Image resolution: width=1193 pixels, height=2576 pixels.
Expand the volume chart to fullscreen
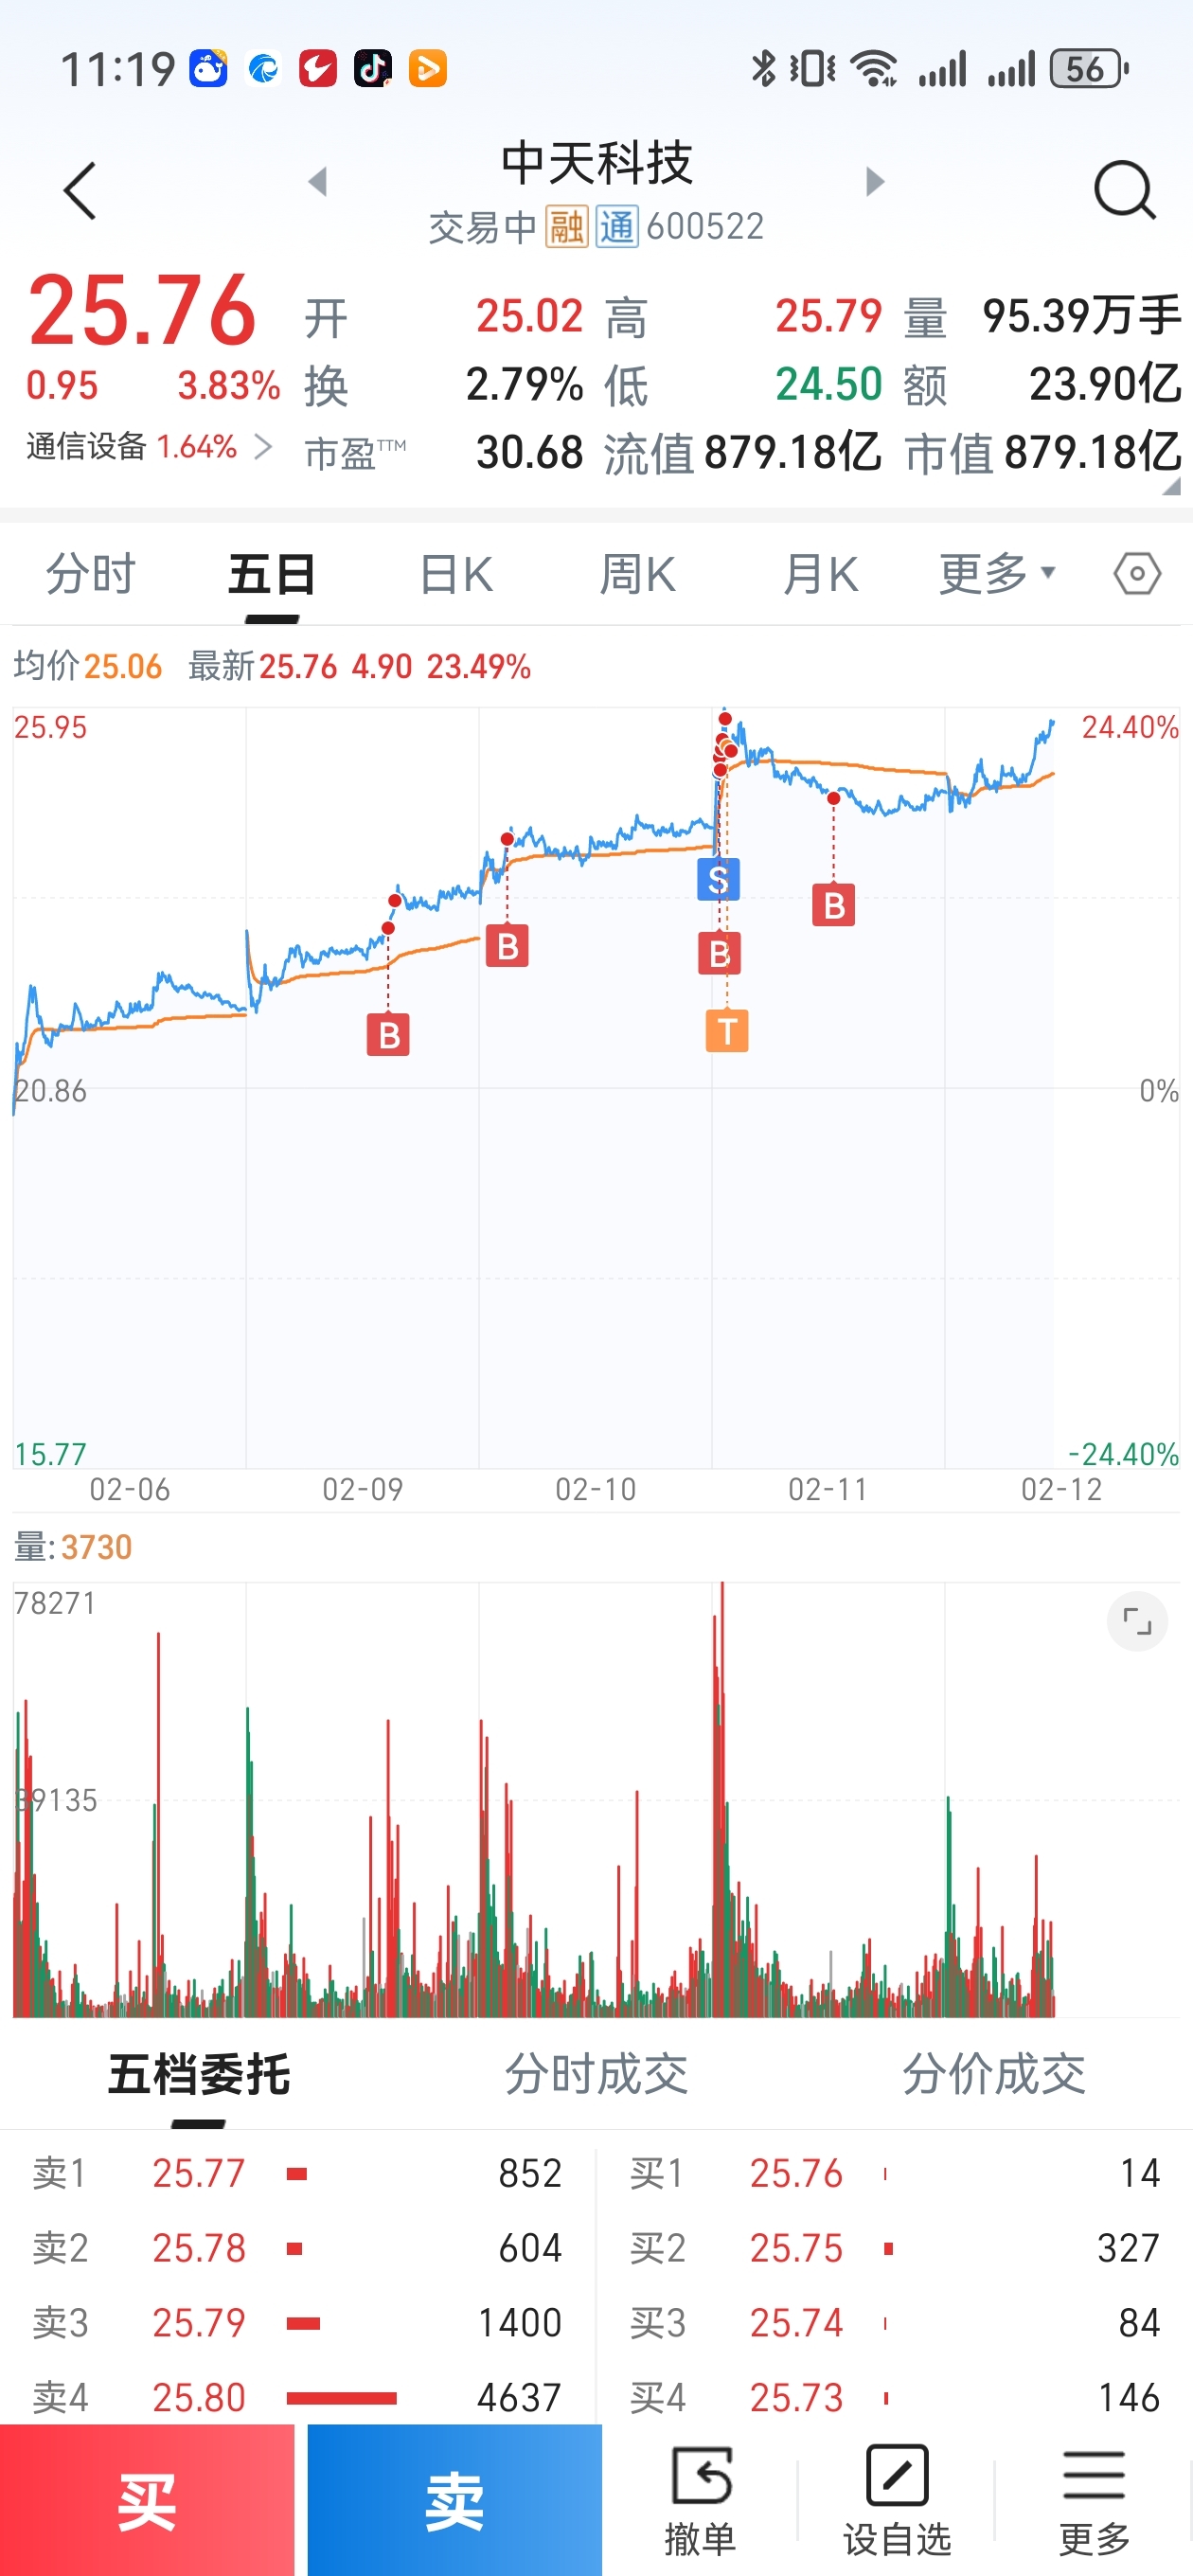click(x=1137, y=1621)
